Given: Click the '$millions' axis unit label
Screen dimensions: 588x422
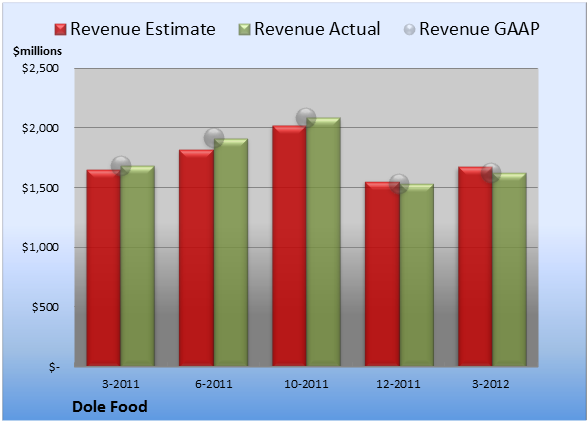Looking at the screenshot, I should [37, 51].
